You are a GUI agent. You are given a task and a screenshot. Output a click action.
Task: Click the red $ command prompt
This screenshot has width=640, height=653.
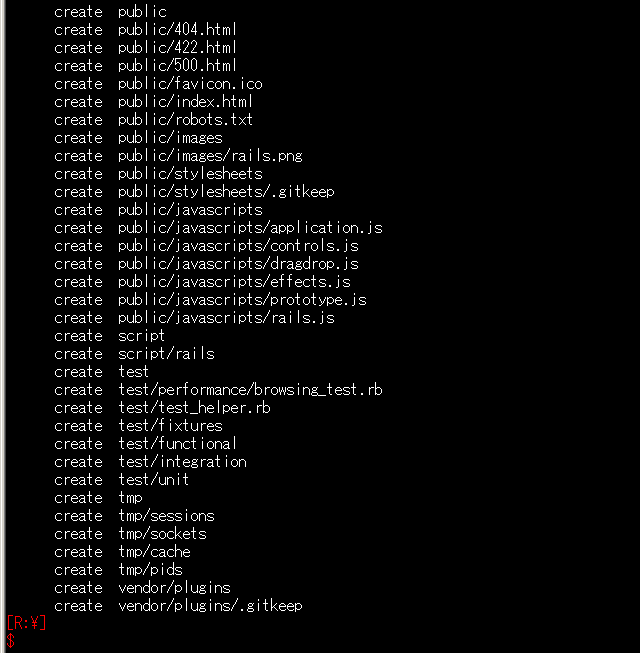point(10,641)
